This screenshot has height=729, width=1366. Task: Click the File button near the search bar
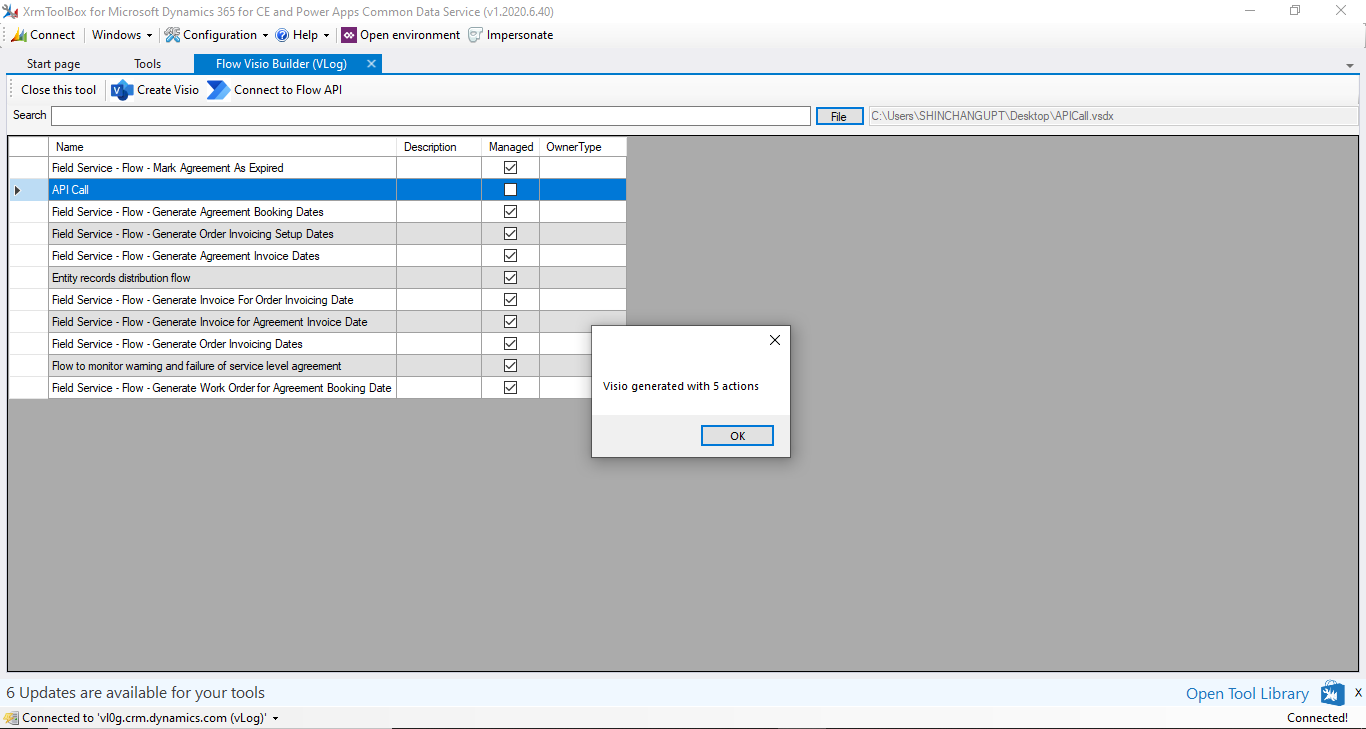[839, 115]
